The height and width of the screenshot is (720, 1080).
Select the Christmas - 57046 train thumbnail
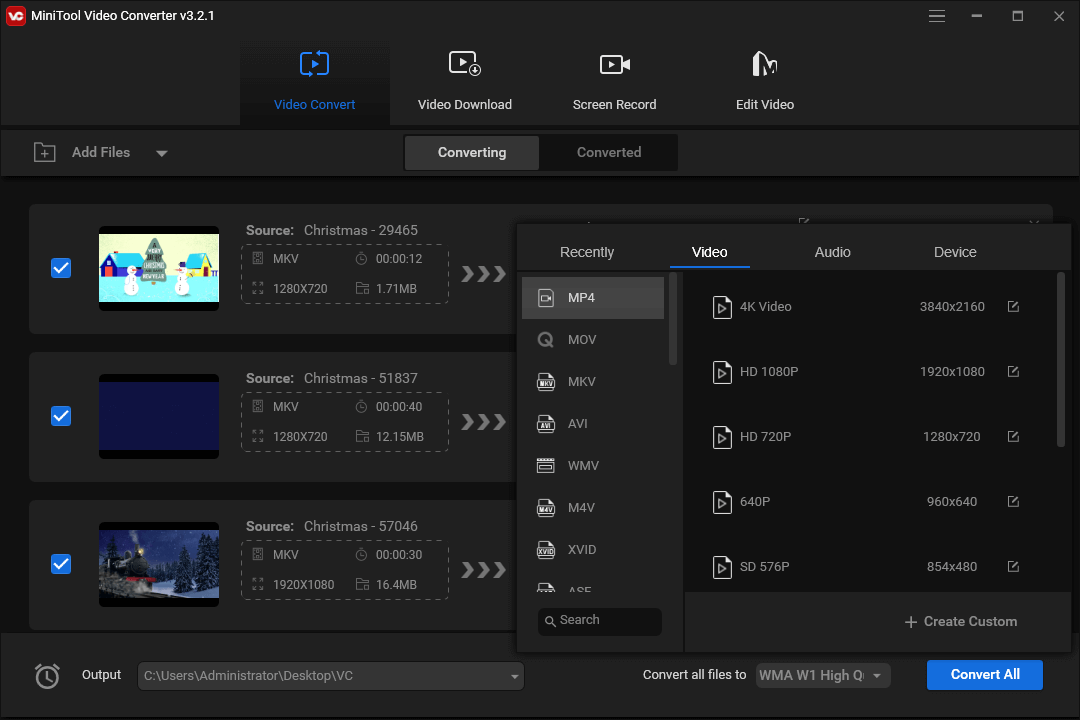(159, 564)
